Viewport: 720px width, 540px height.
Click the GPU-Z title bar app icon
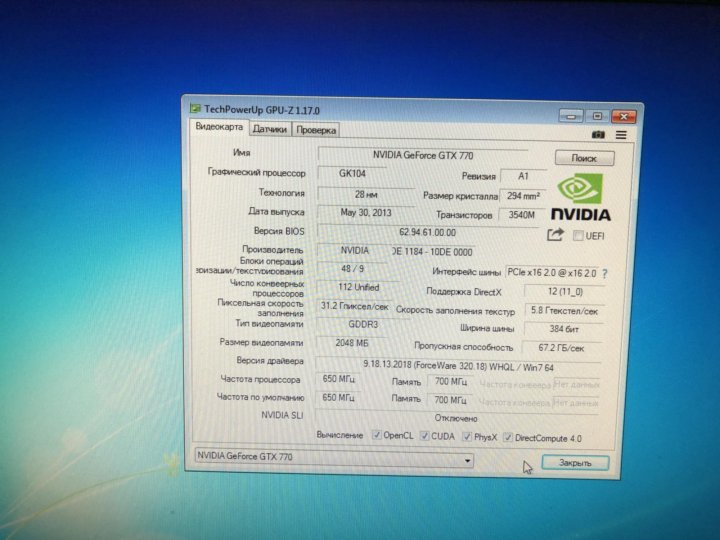tap(196, 108)
